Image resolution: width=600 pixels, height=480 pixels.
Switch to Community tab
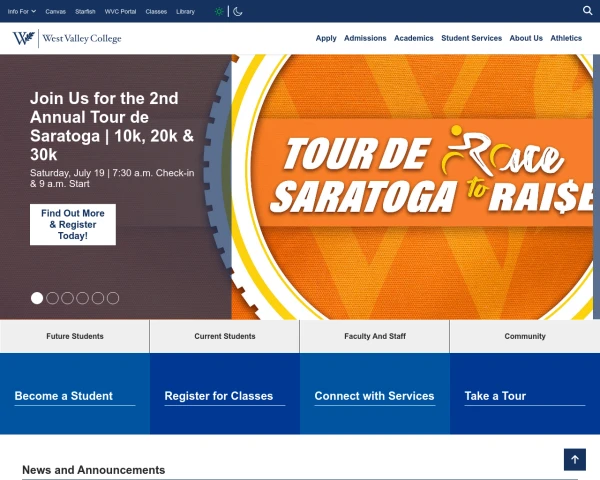click(525, 336)
